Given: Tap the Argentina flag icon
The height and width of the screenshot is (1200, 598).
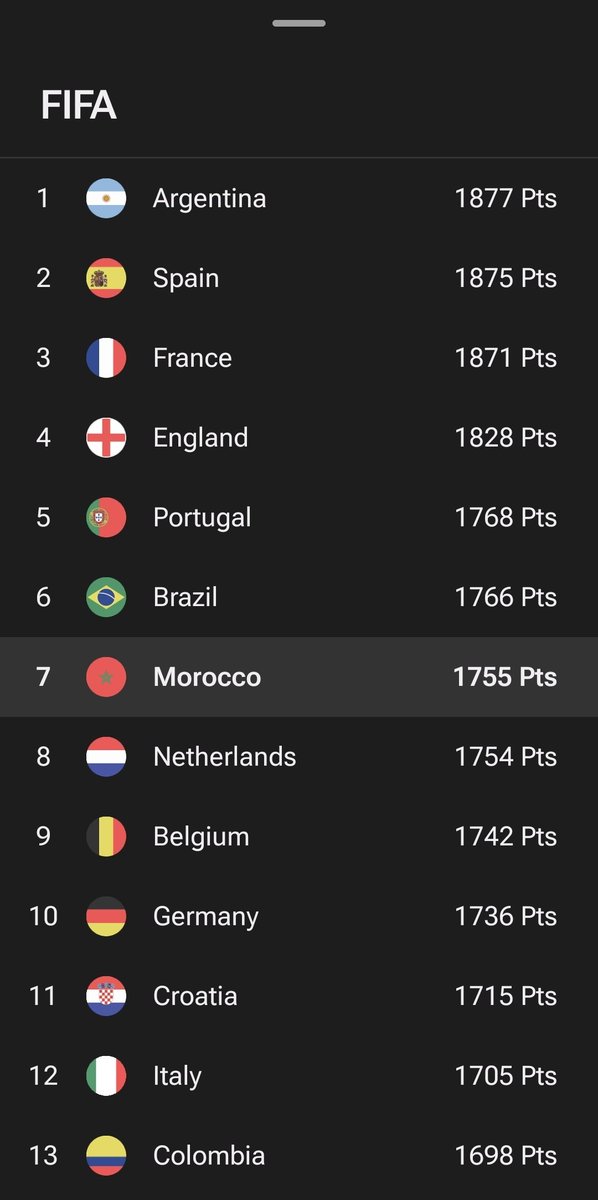Looking at the screenshot, I should (x=106, y=198).
